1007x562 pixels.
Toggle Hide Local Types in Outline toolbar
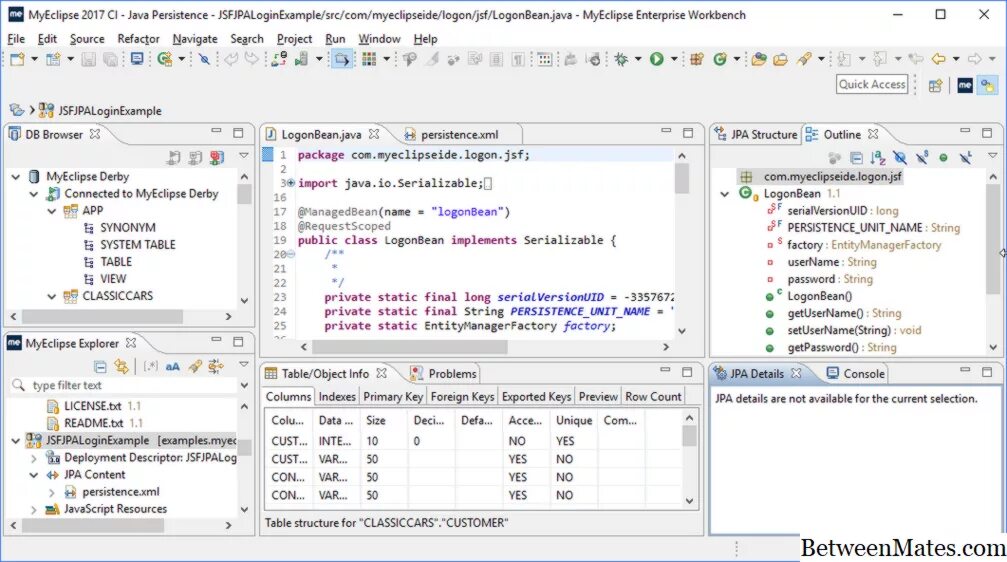(965, 157)
